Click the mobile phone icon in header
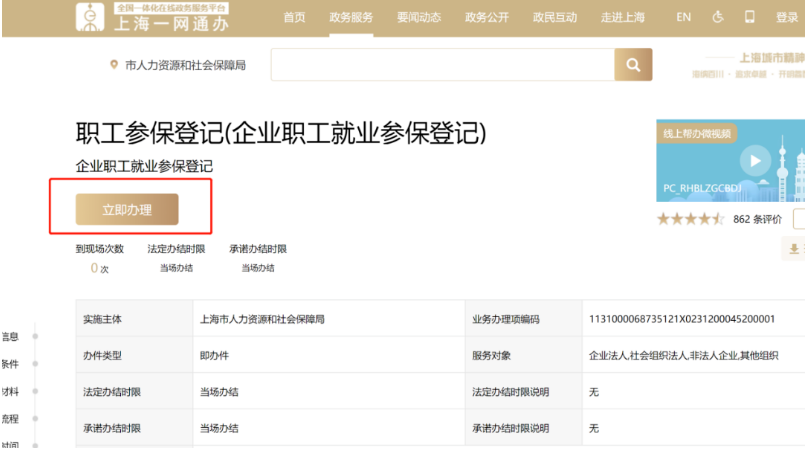The height and width of the screenshot is (452, 810). [749, 17]
